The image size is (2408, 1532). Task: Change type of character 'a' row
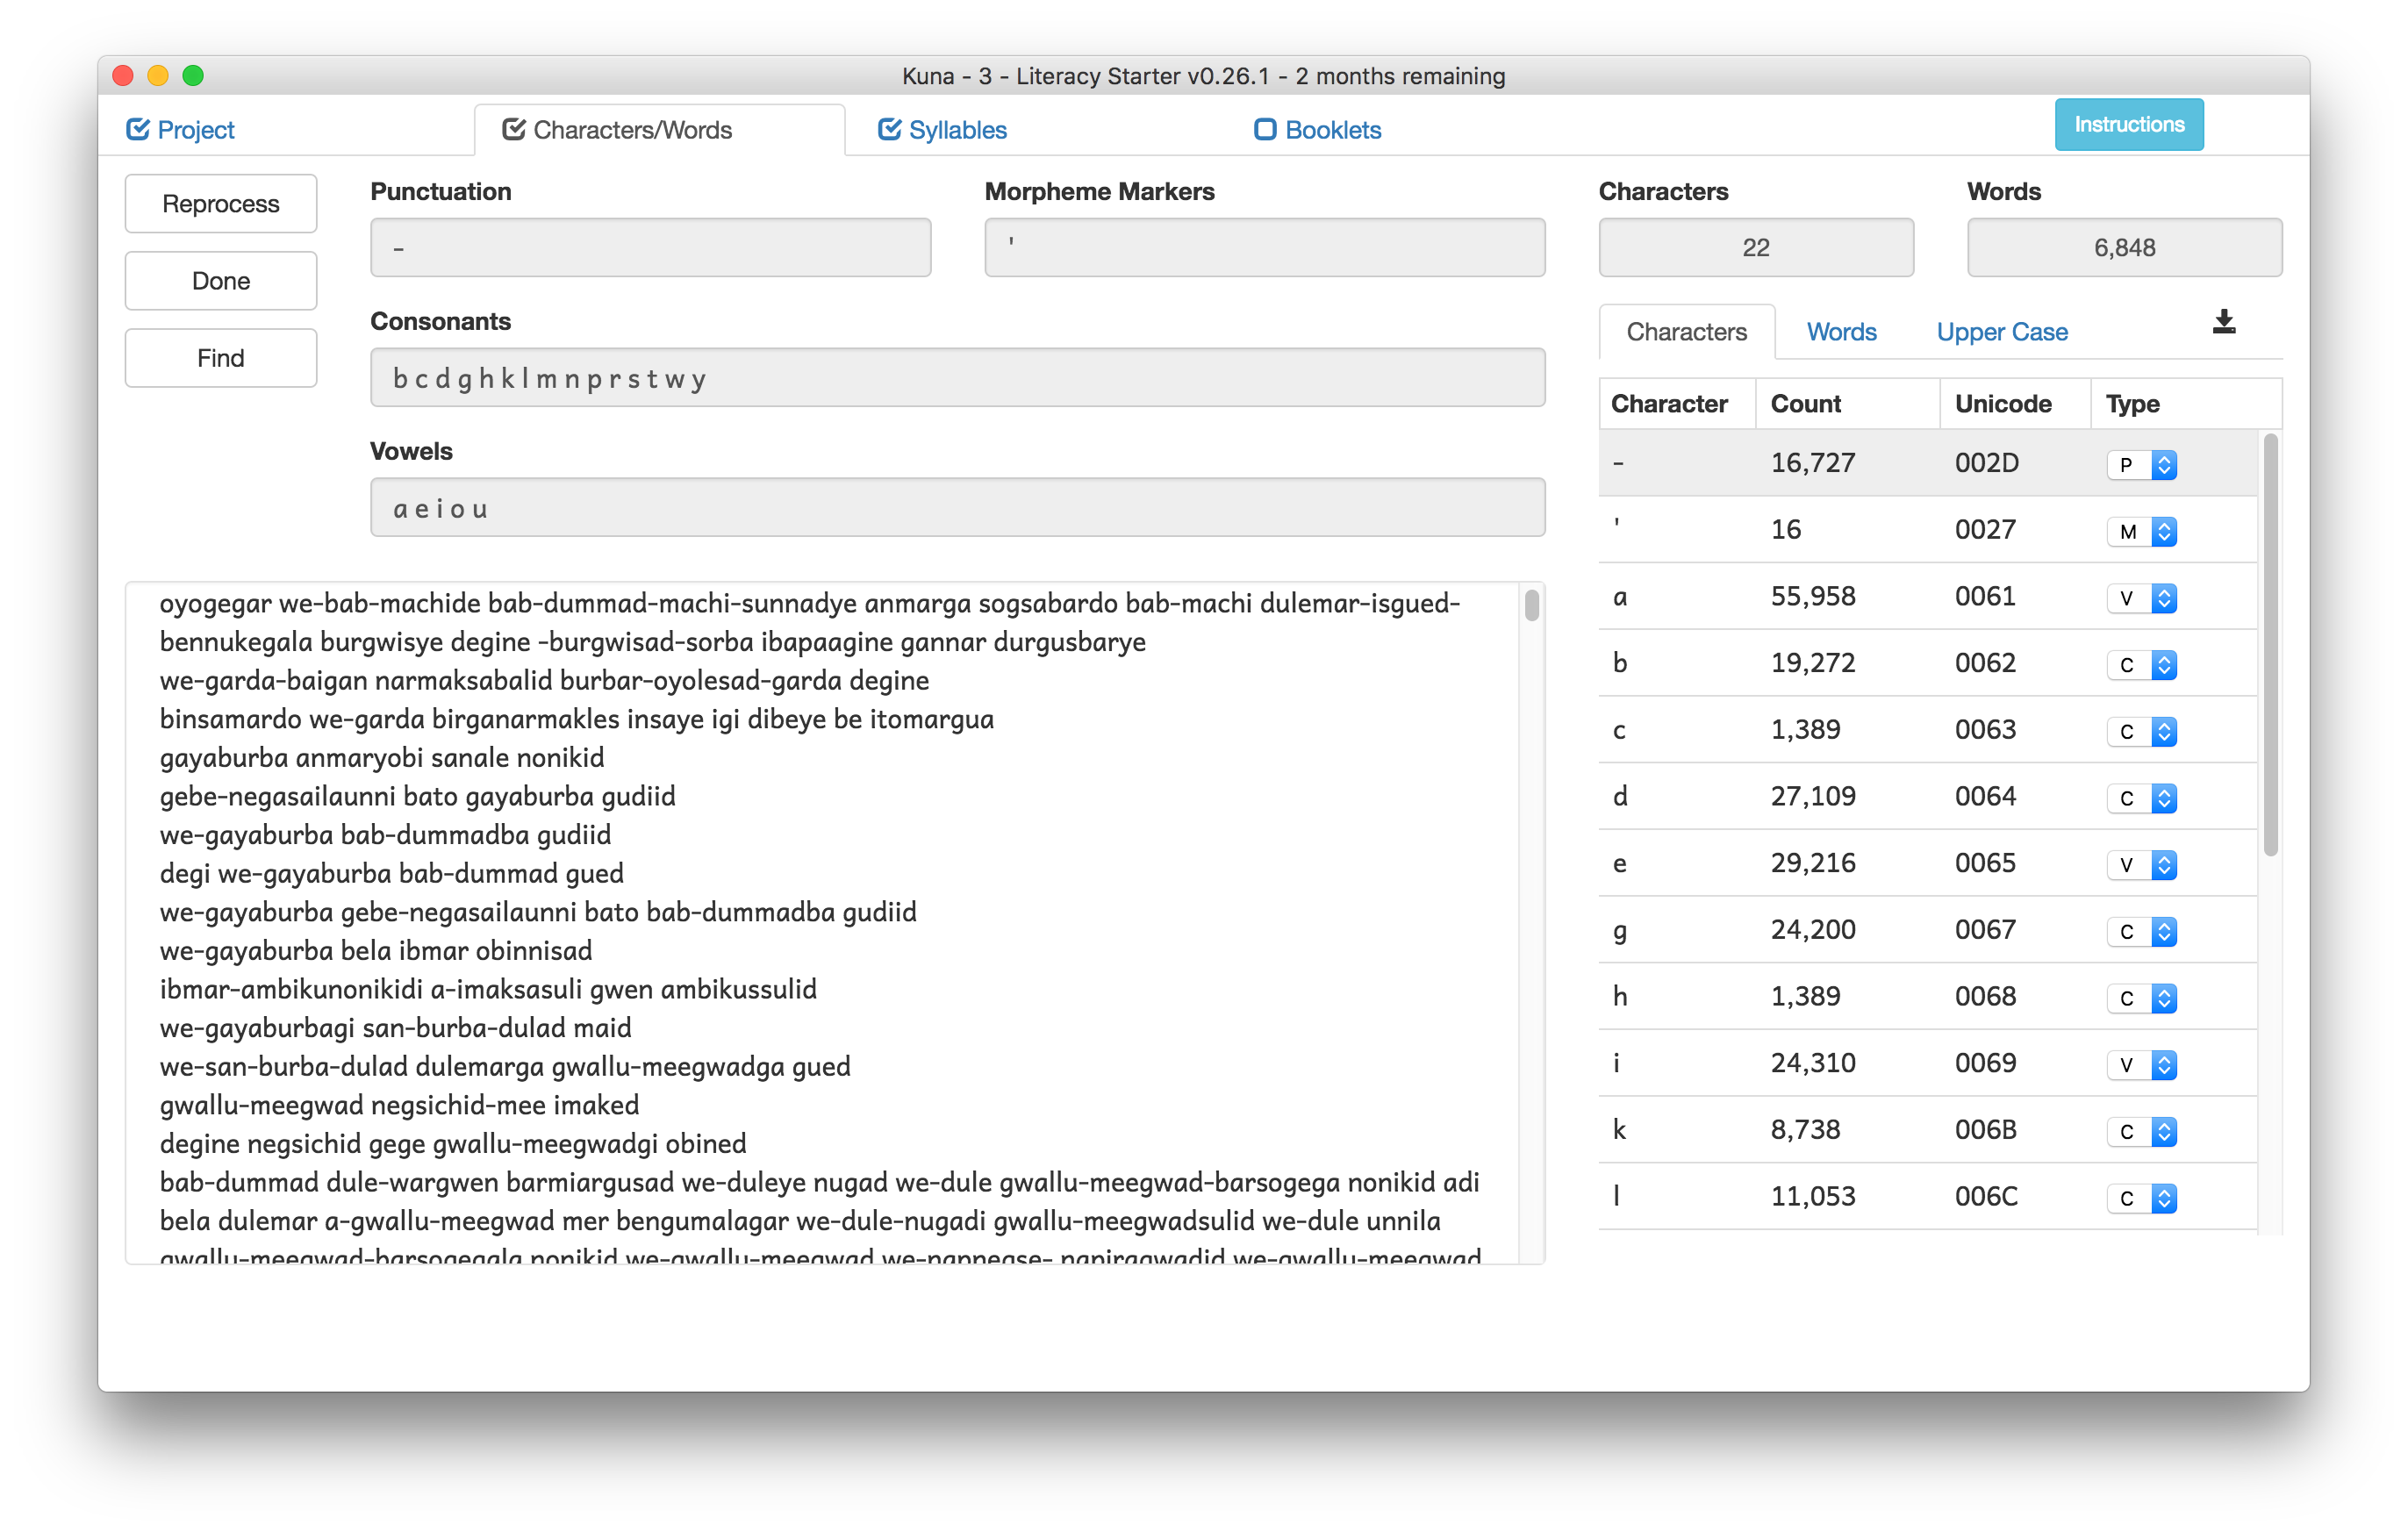click(2141, 599)
